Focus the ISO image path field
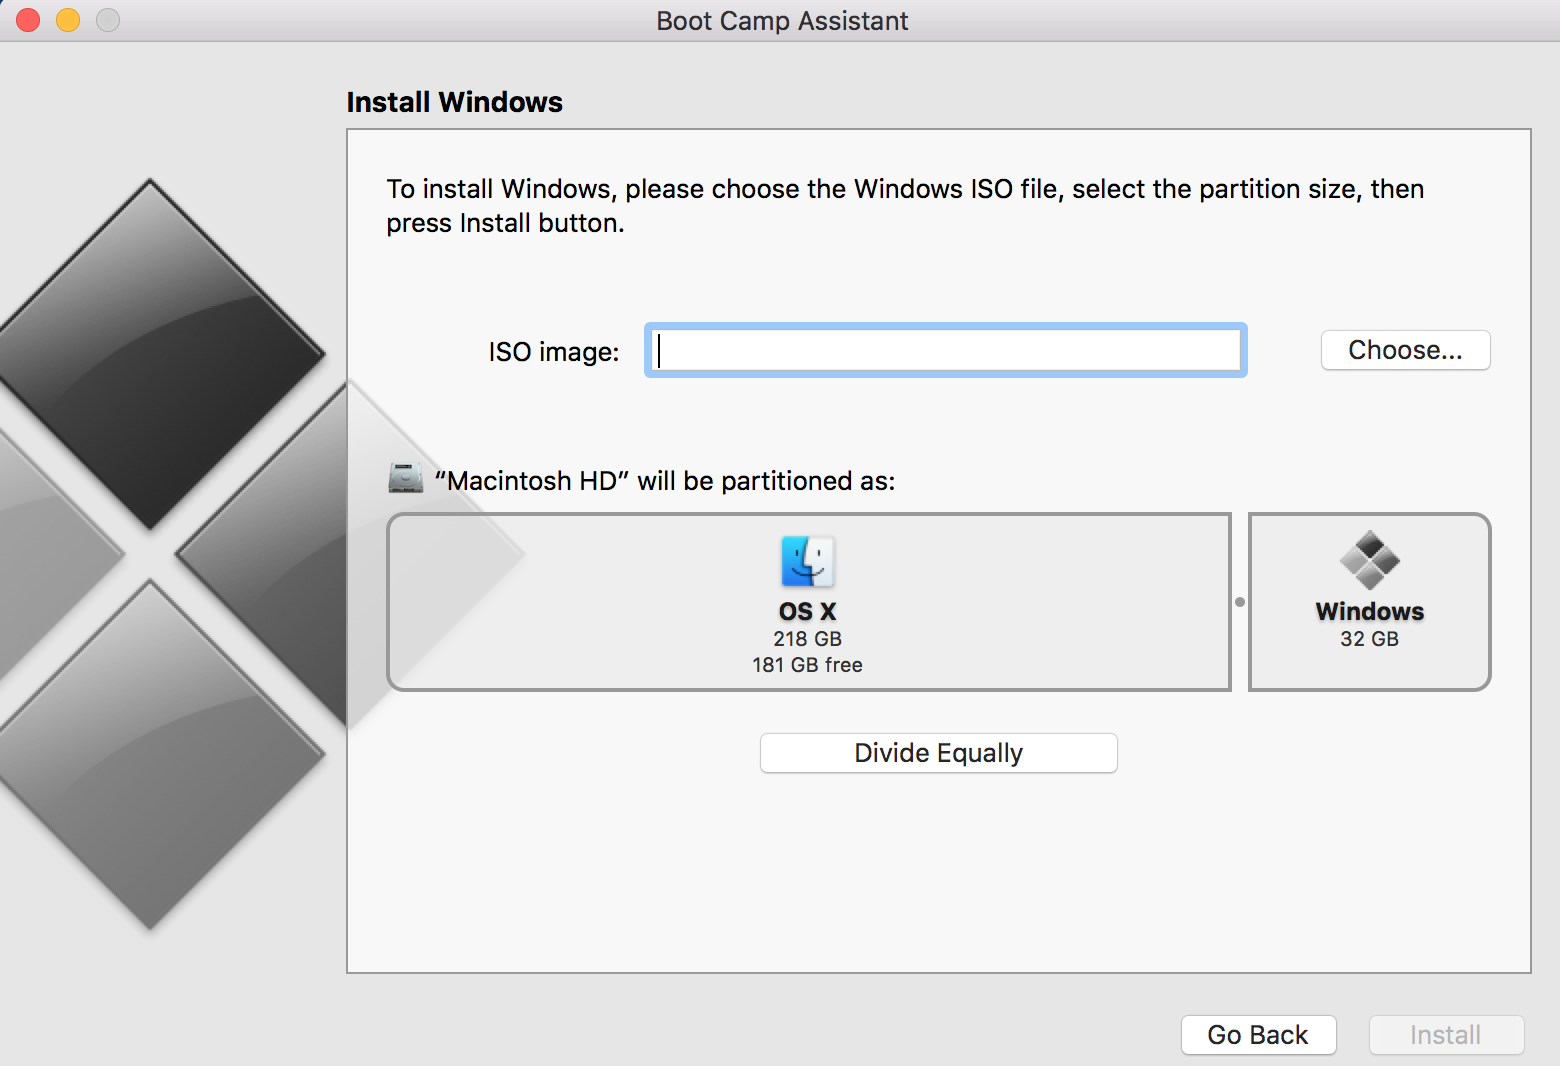This screenshot has width=1560, height=1066. 946,350
